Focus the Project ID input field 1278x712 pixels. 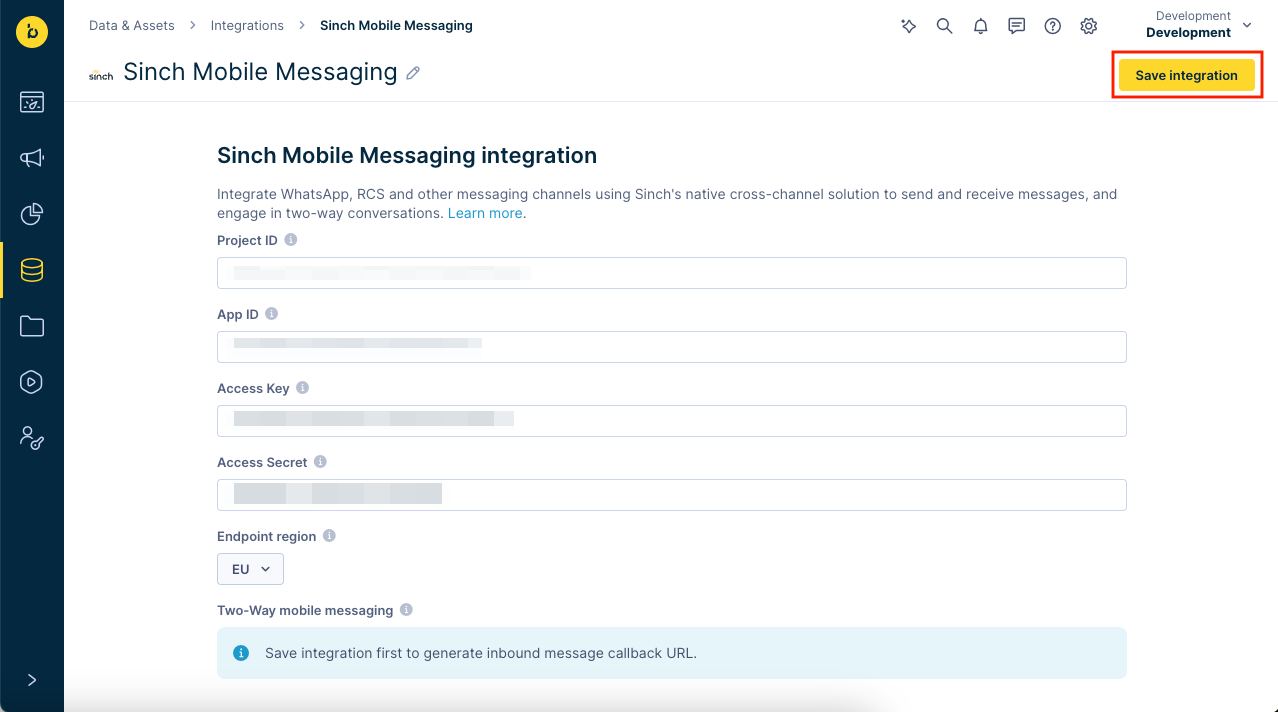672,273
